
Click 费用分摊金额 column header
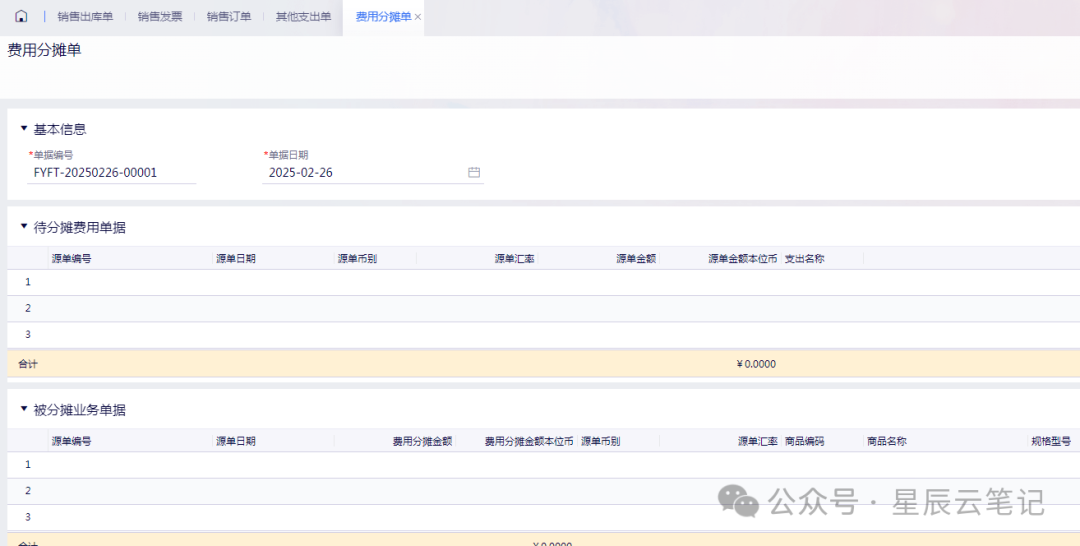point(422,441)
